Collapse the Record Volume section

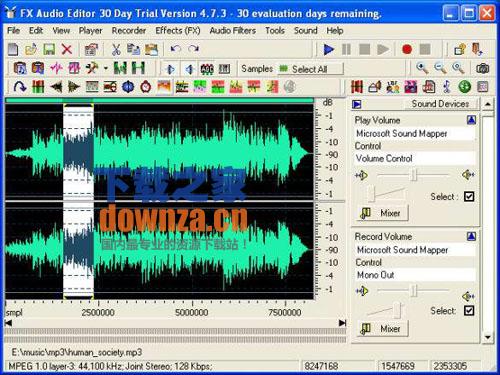click(471, 236)
